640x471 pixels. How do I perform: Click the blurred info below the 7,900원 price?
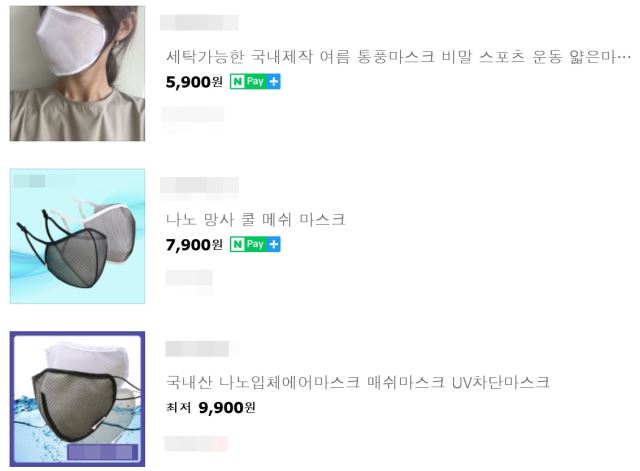[x=189, y=278]
